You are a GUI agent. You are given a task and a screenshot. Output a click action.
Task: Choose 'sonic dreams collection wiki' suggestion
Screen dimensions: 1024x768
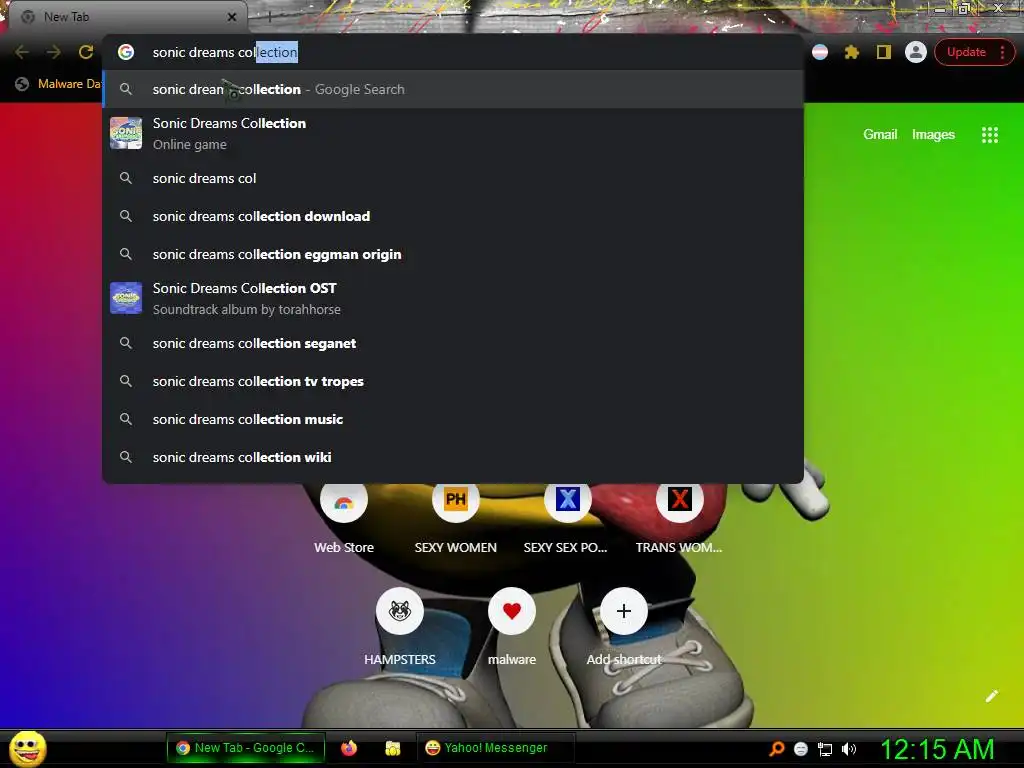(x=453, y=457)
